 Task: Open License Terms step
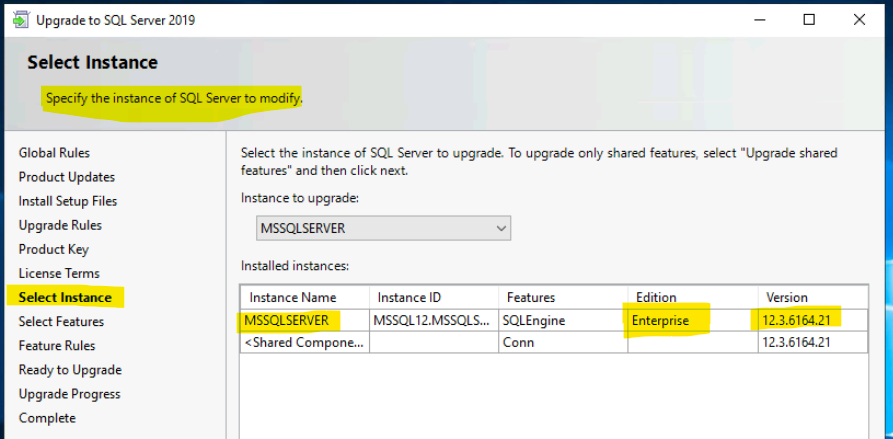[x=59, y=273]
